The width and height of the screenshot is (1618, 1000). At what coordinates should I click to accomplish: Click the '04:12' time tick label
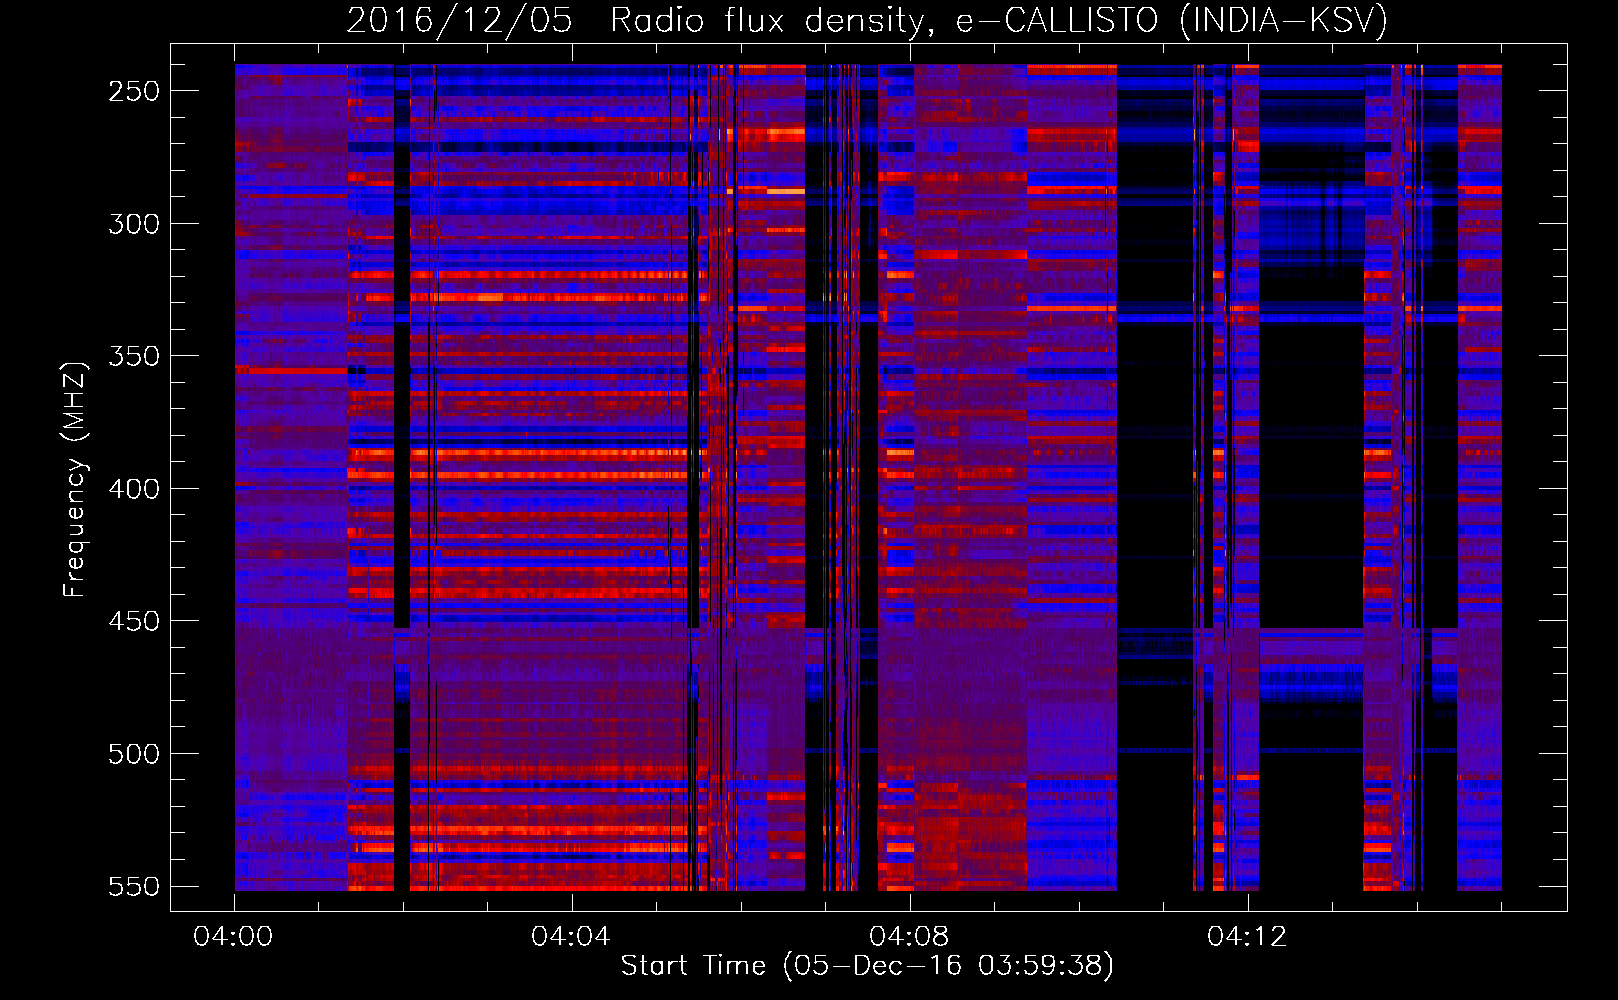1247,936
